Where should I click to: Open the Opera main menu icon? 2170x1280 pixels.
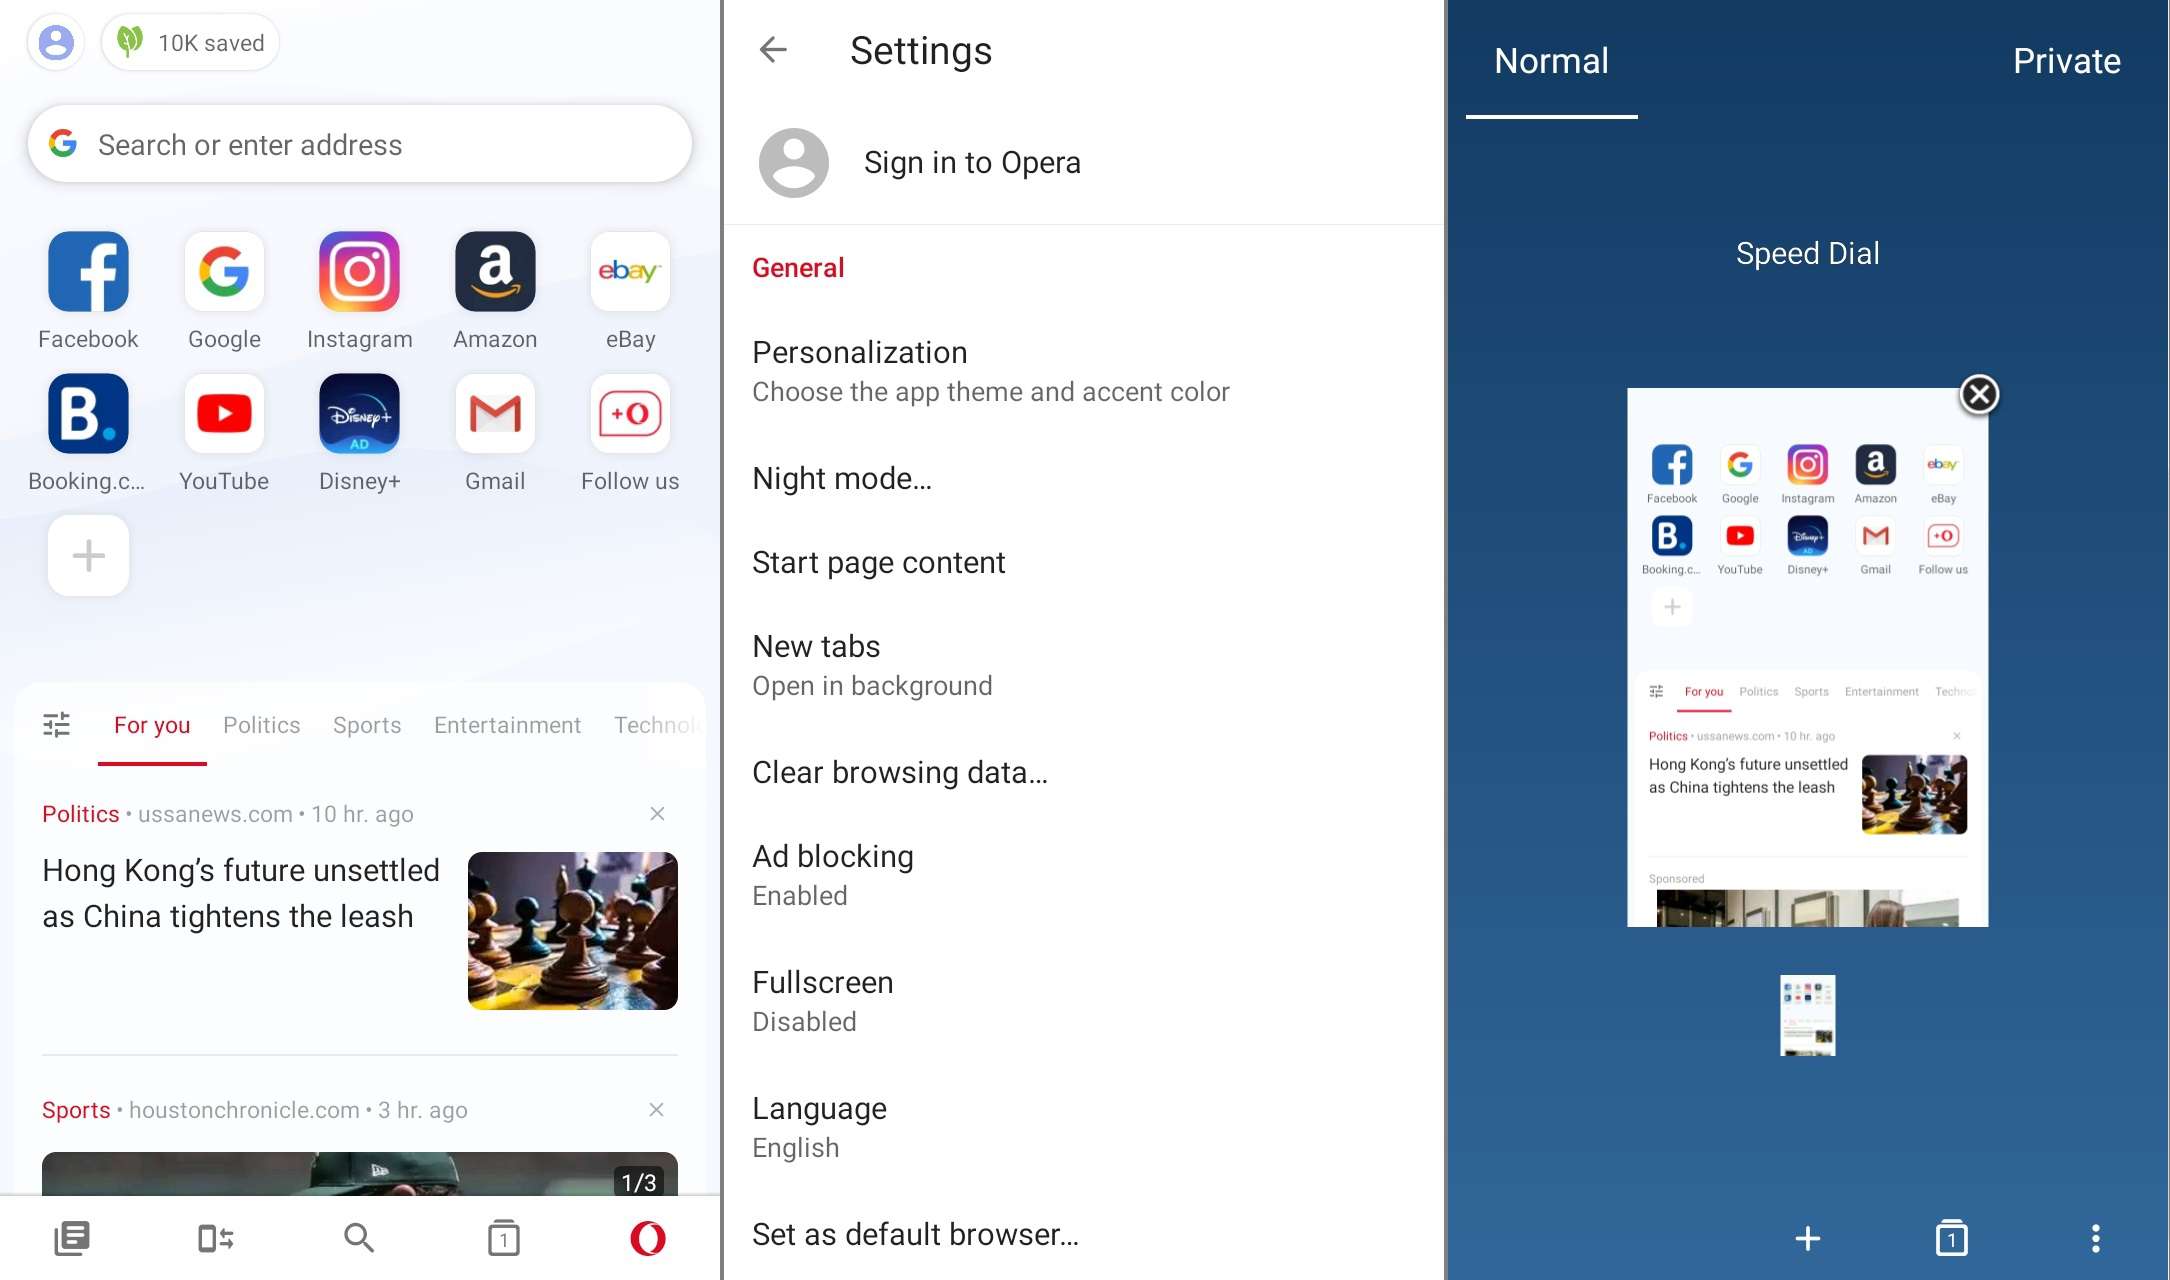click(x=648, y=1238)
